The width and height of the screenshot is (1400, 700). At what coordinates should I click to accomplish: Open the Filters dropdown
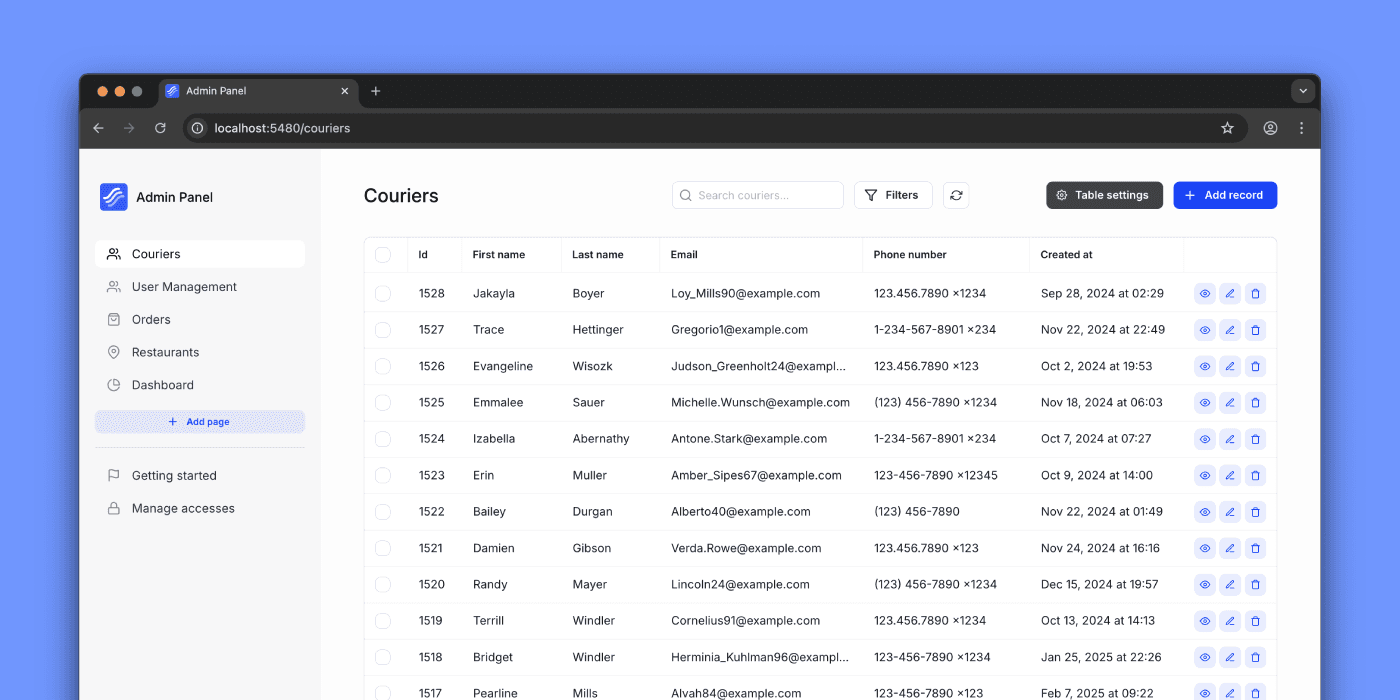[x=893, y=195]
